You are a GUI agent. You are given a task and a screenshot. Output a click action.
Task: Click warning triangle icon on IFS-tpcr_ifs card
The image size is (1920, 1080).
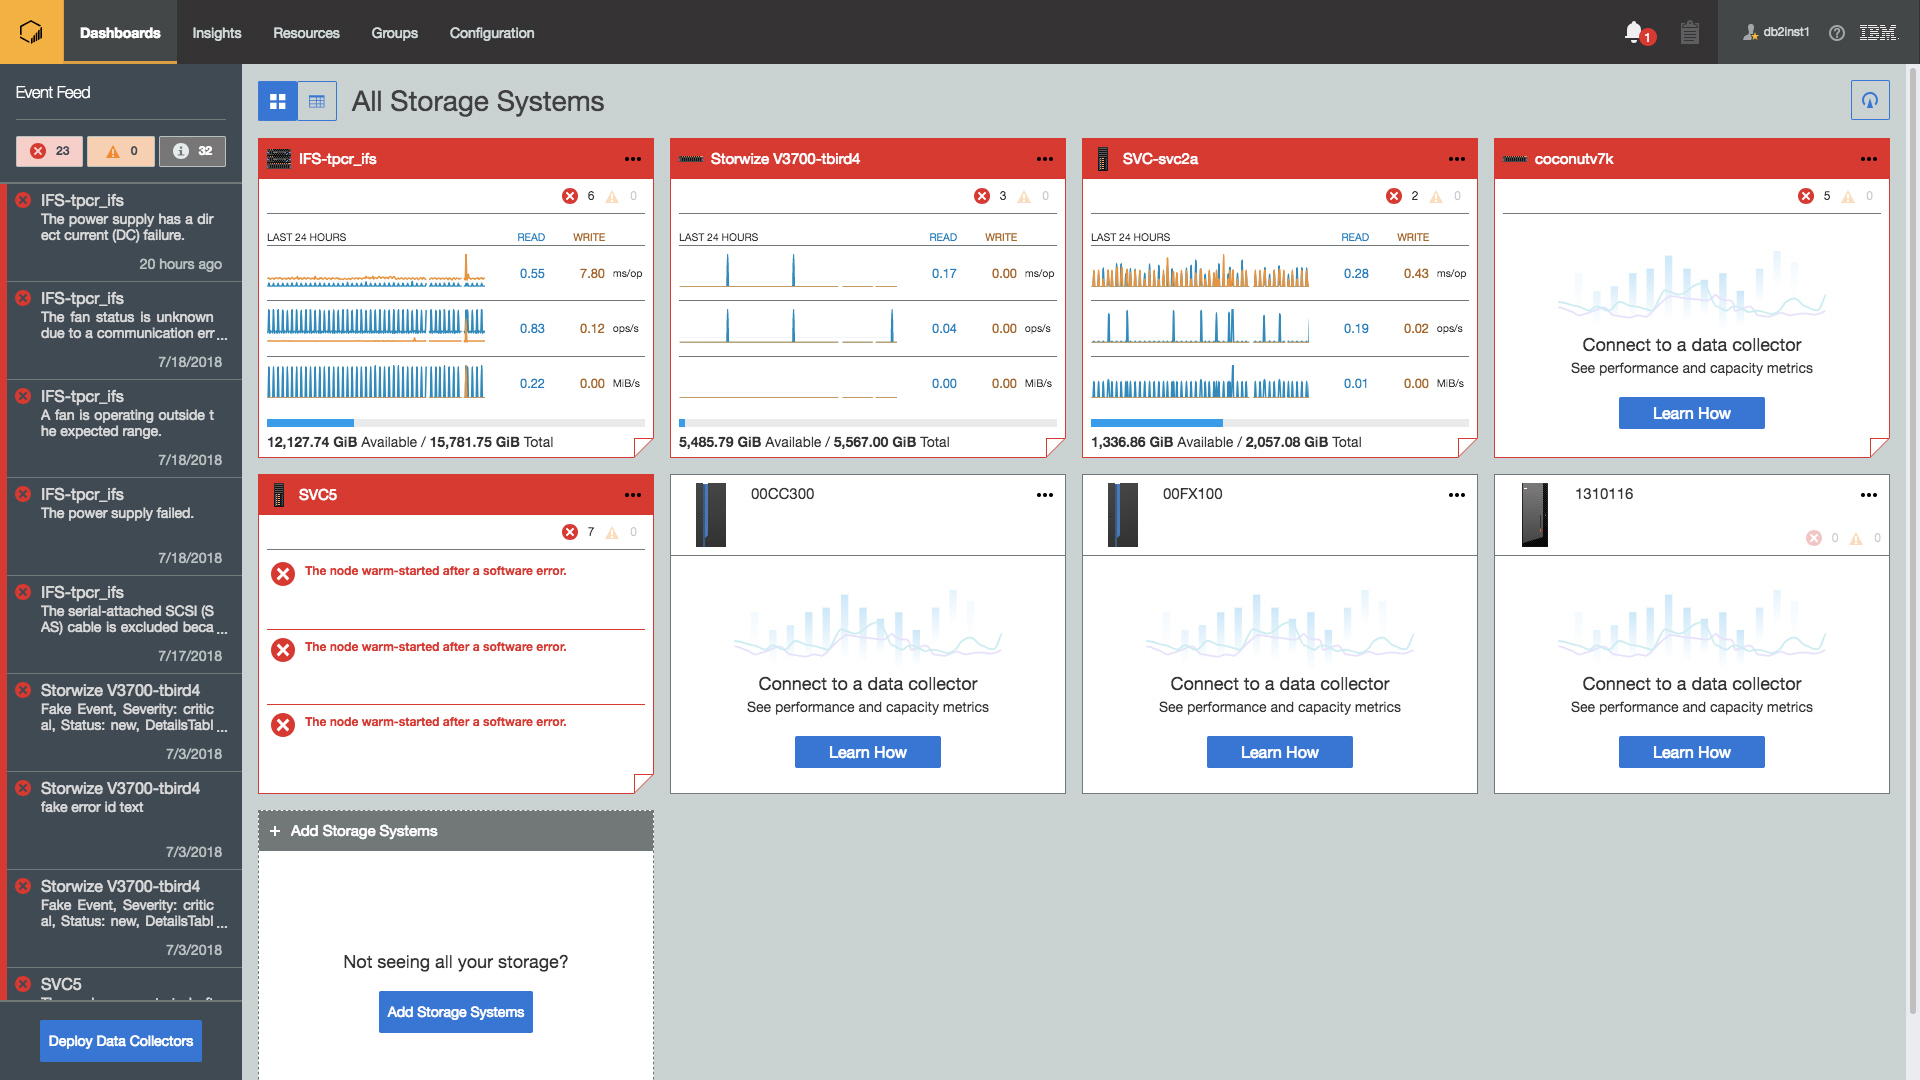pyautogui.click(x=612, y=197)
